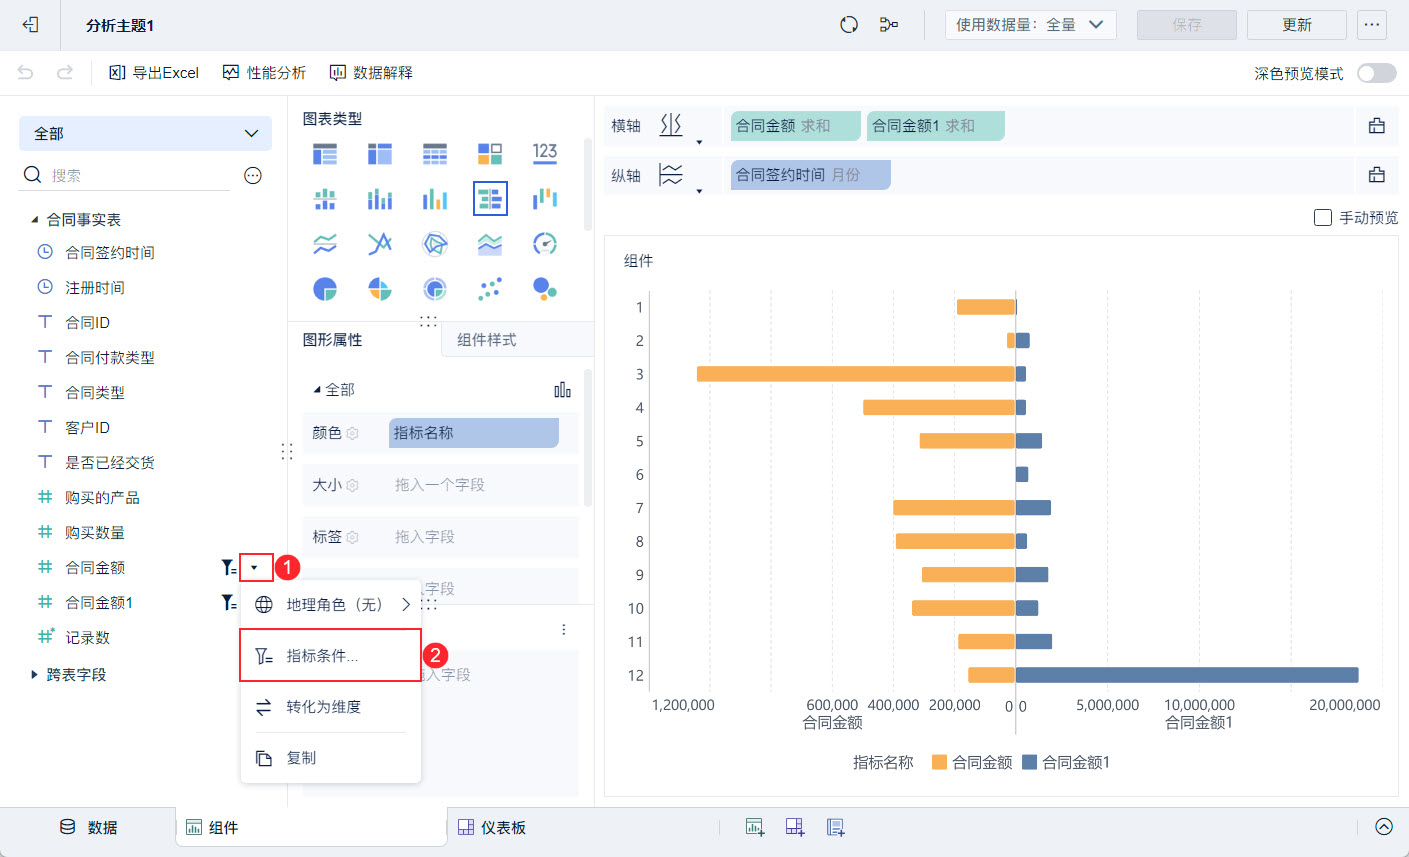Expand the 跨表字段 tree node
The width and height of the screenshot is (1409, 857).
click(x=35, y=675)
